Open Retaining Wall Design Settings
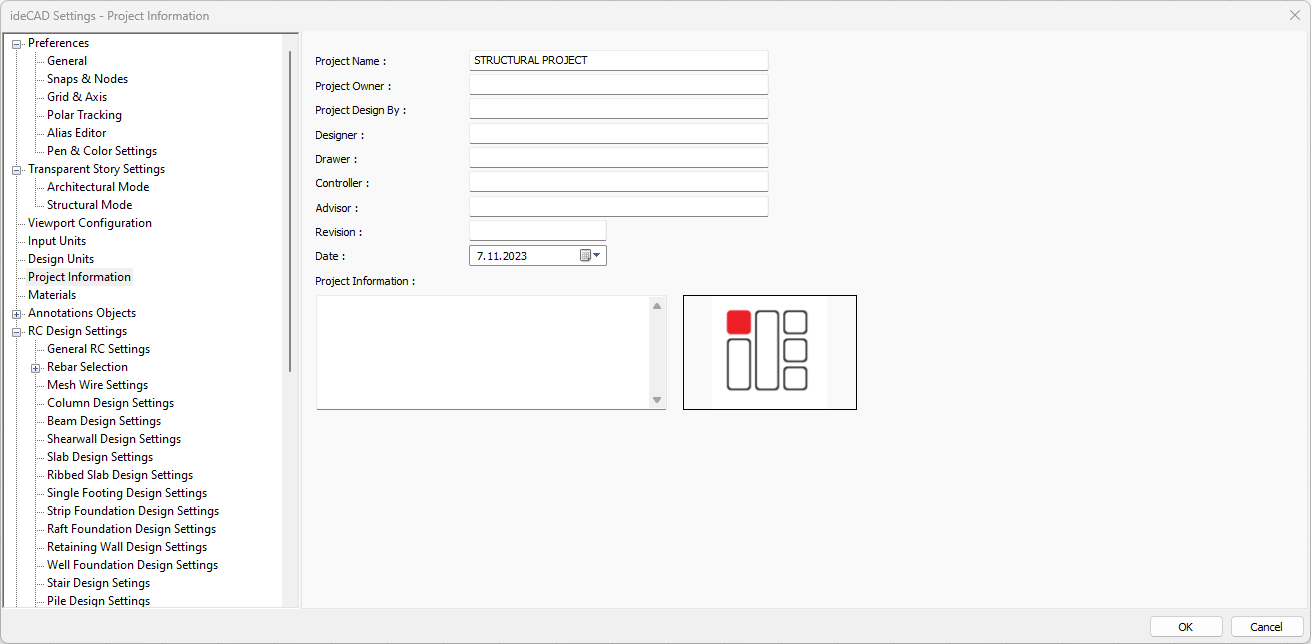This screenshot has height=644, width=1311. coord(126,546)
